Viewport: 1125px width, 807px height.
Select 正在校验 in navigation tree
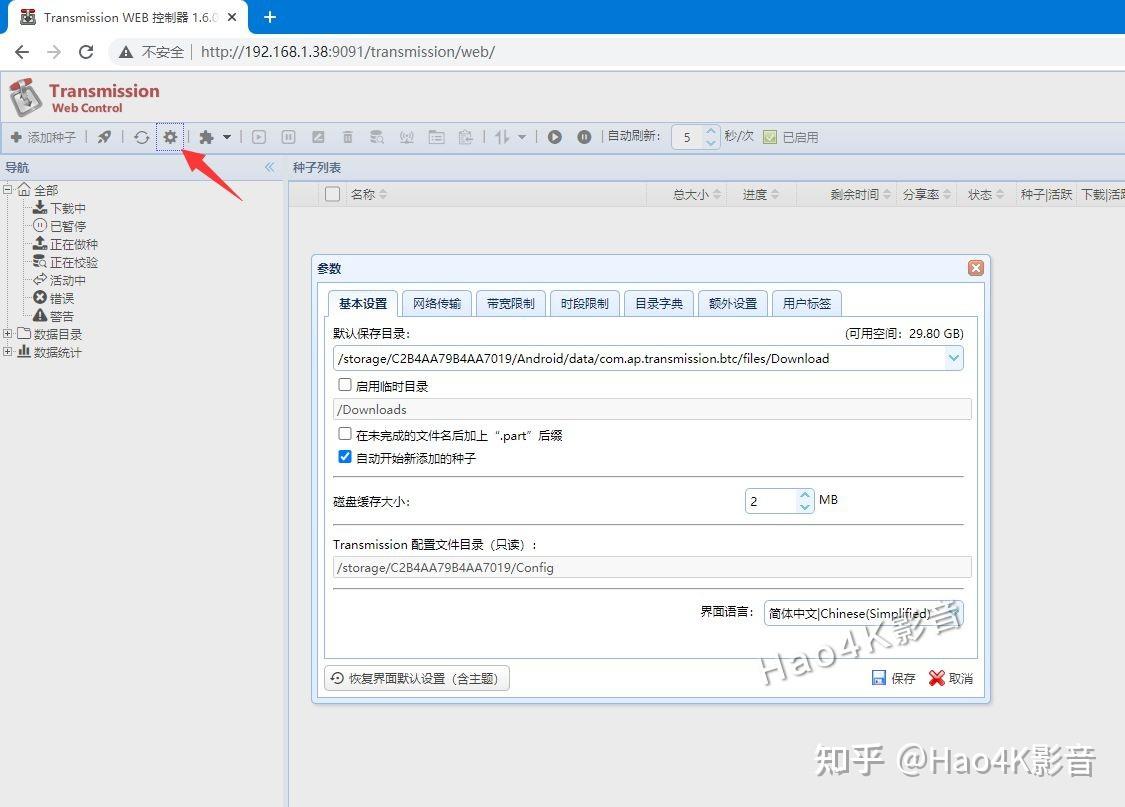tap(65, 262)
